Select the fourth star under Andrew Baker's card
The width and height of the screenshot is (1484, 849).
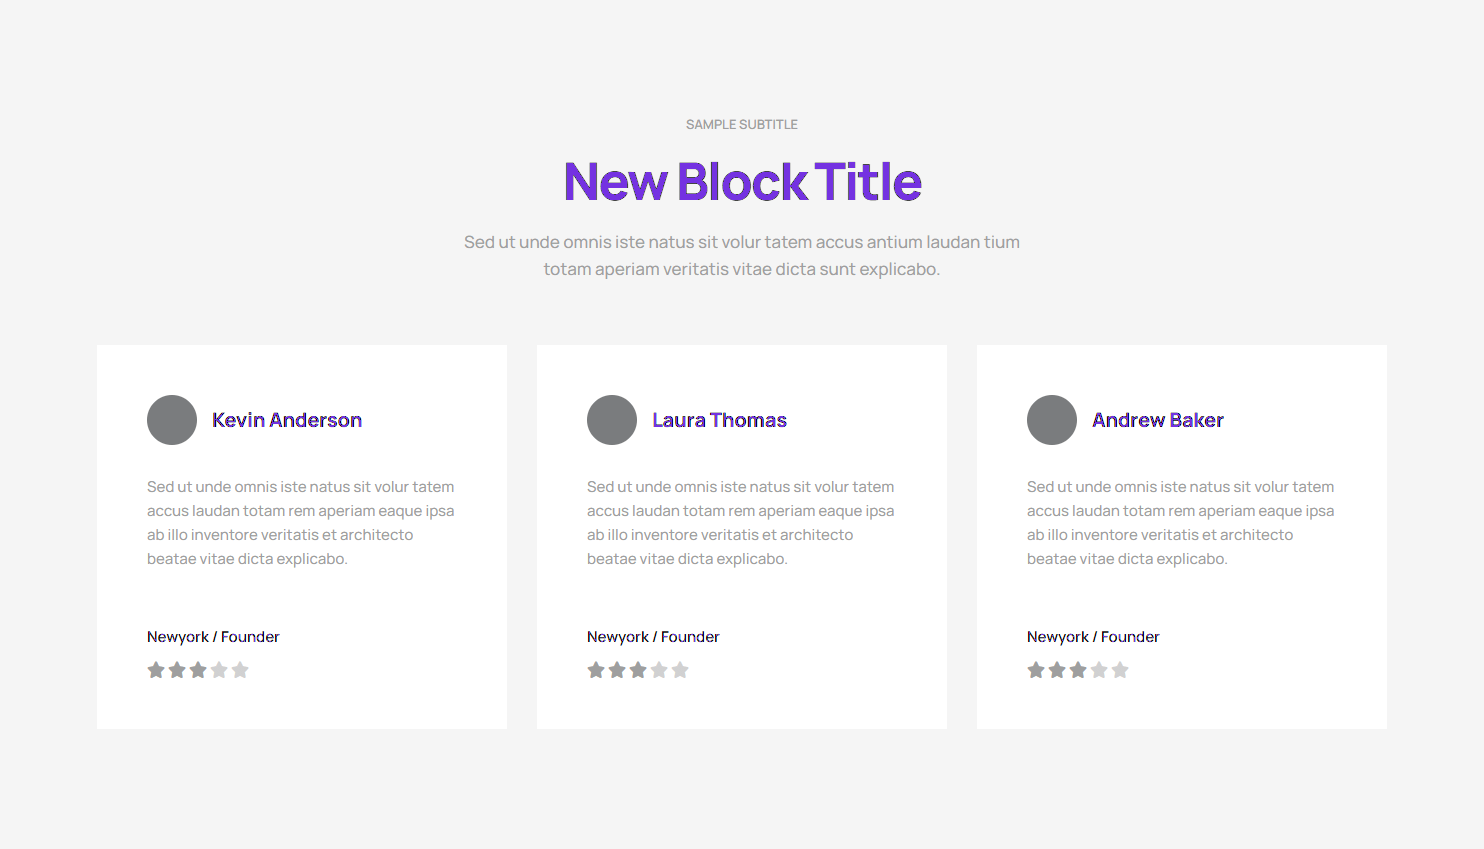pyautogui.click(x=1099, y=670)
